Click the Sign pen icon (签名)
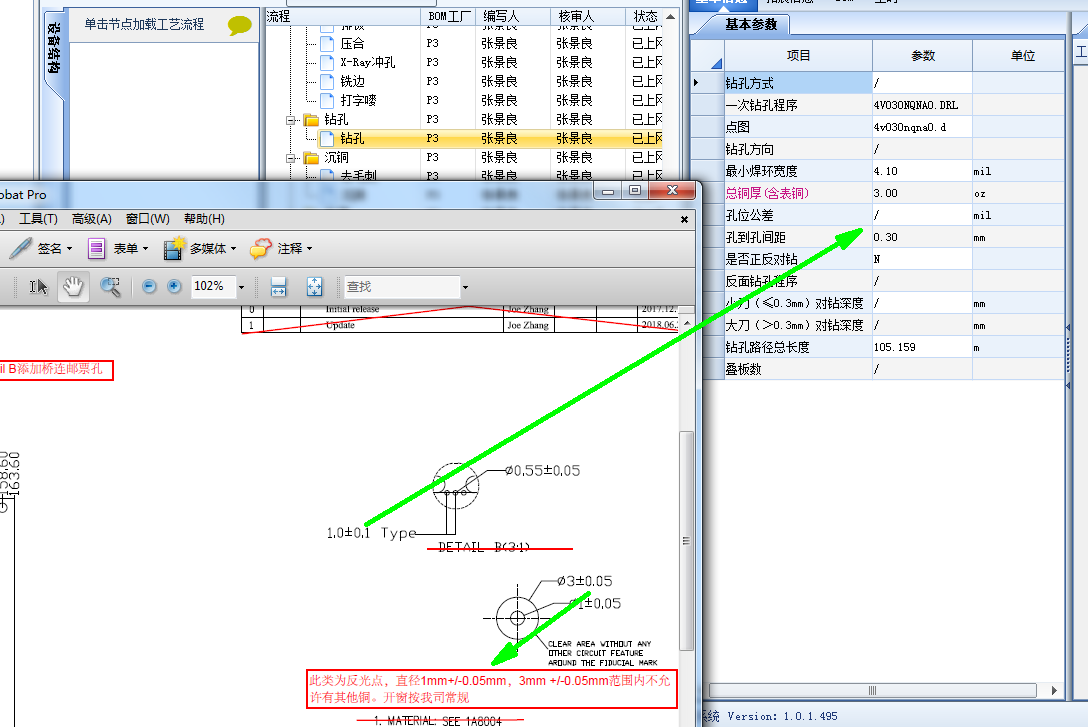 (x=20, y=248)
